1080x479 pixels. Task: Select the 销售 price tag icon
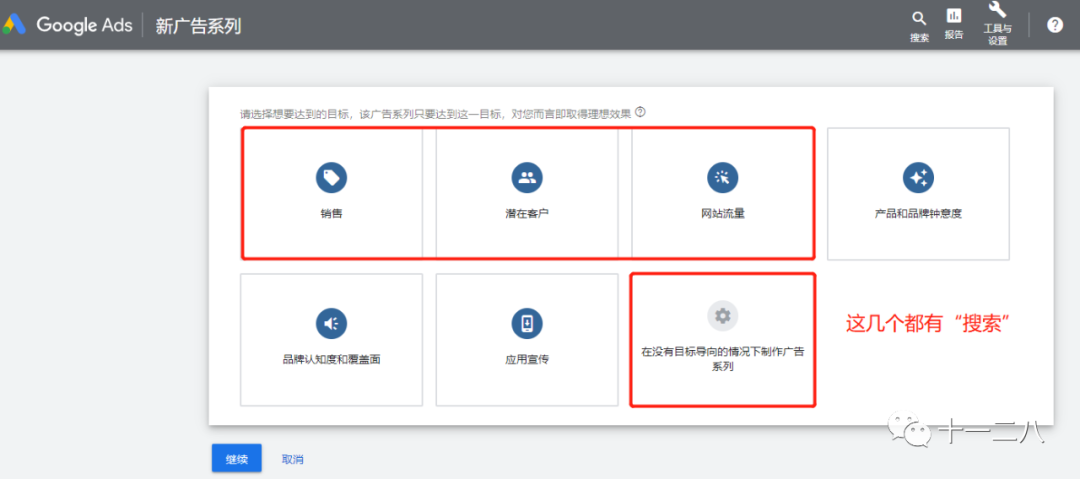(x=331, y=178)
